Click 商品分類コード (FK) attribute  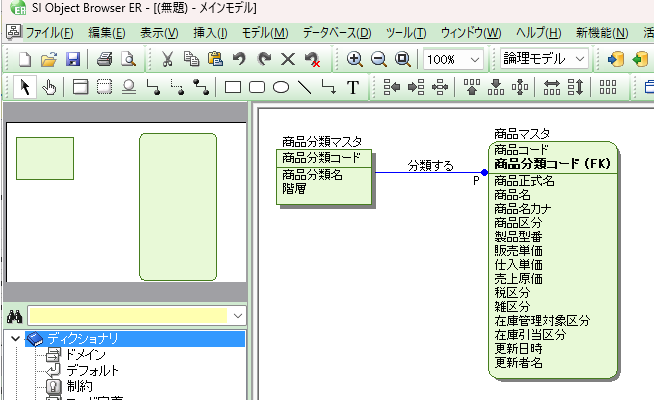[x=553, y=164]
